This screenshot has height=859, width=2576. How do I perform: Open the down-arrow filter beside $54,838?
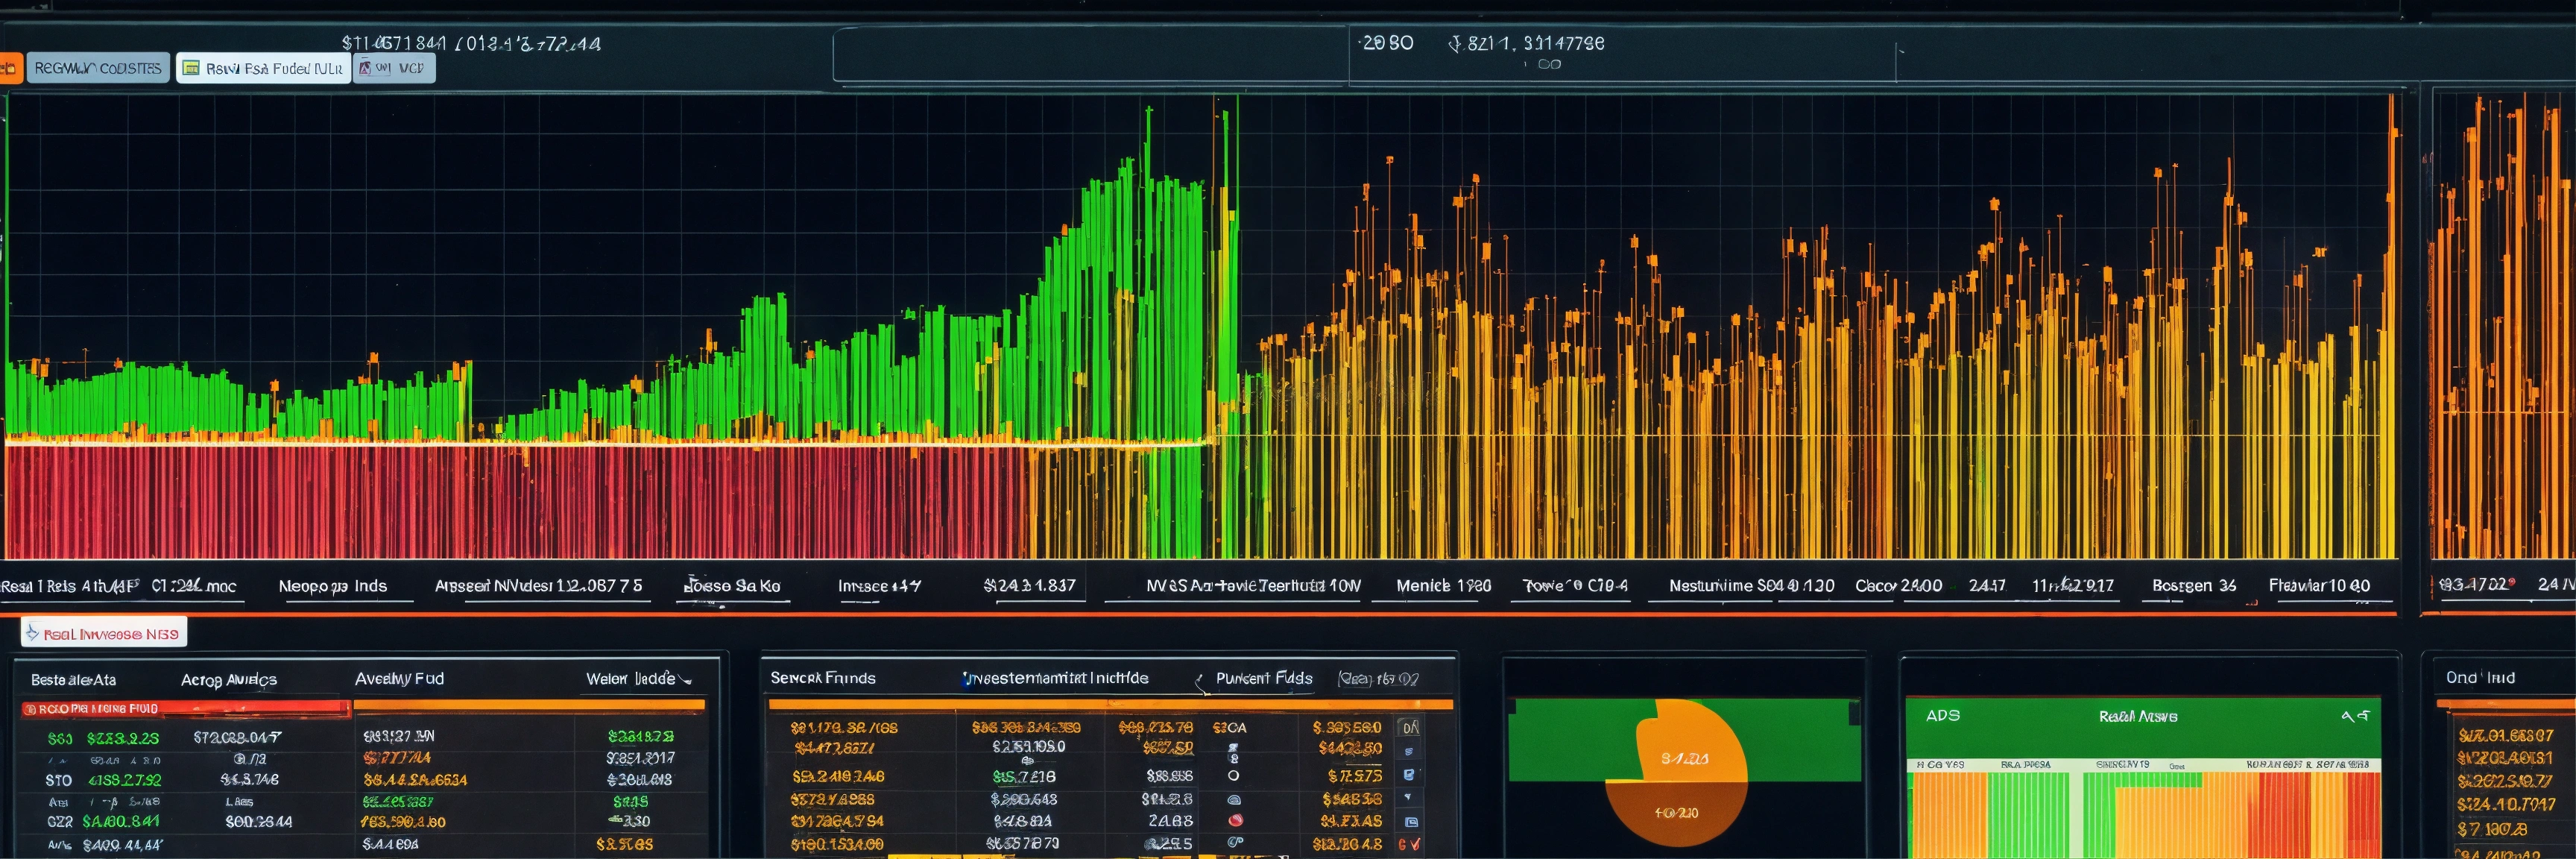[x=1408, y=798]
